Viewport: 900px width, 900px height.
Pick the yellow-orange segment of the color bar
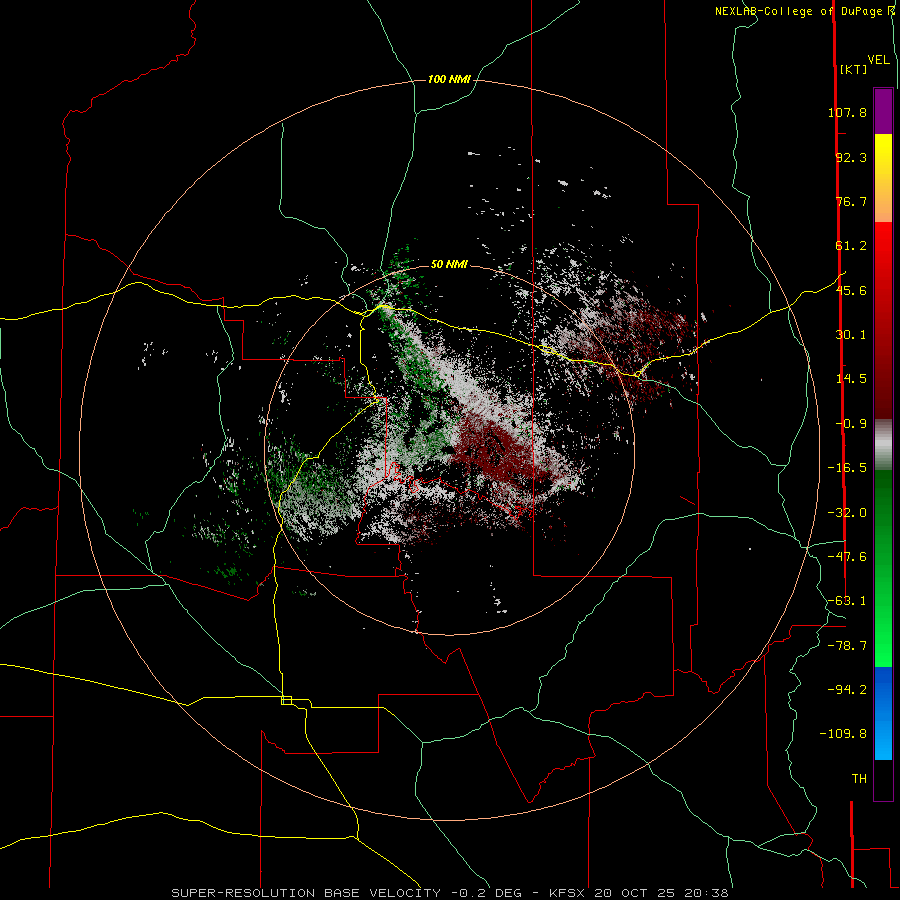pyautogui.click(x=883, y=178)
